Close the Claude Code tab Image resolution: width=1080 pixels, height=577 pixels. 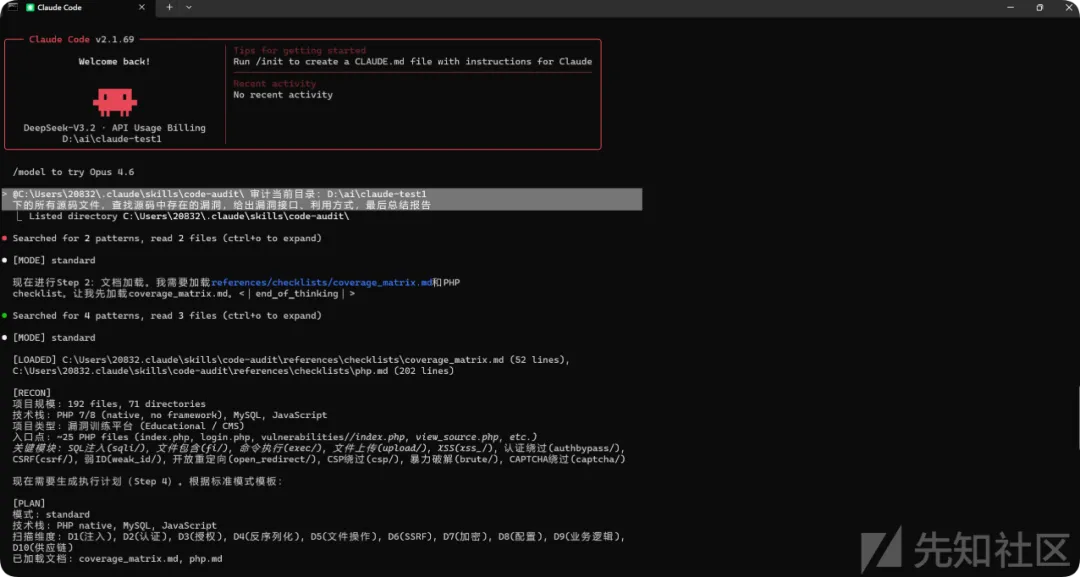tap(142, 8)
